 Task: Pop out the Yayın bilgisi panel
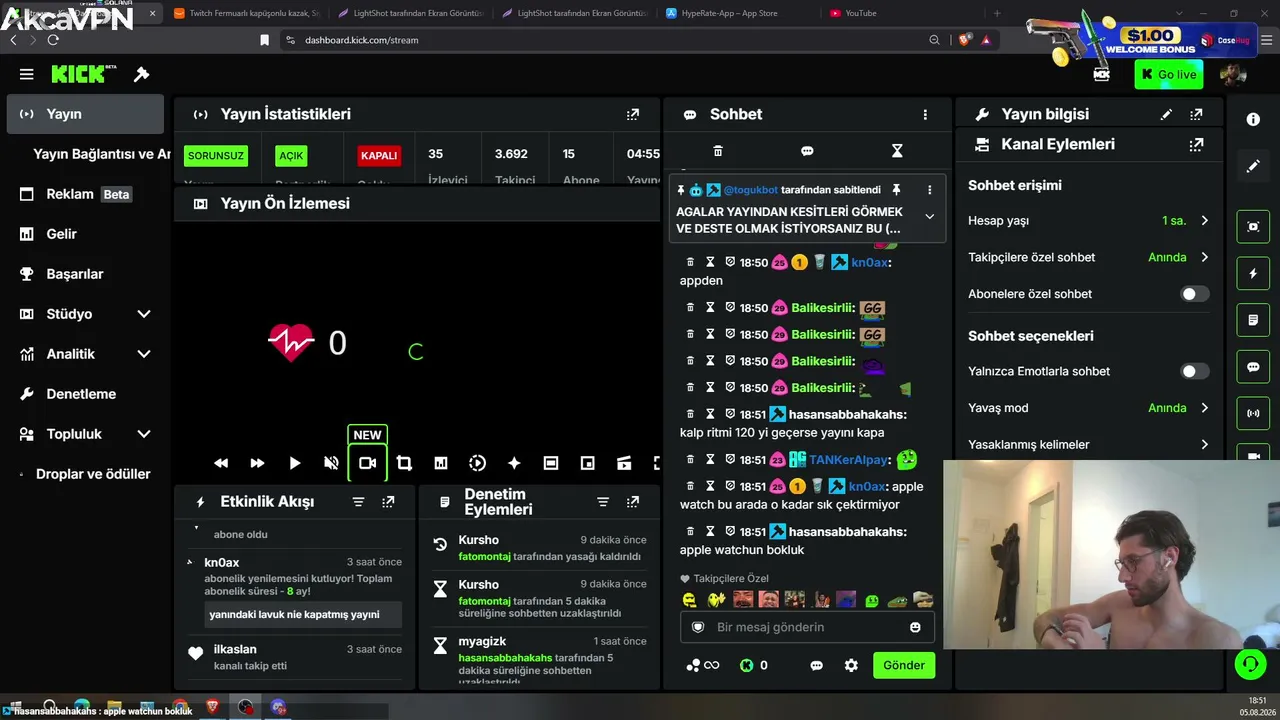click(1196, 114)
